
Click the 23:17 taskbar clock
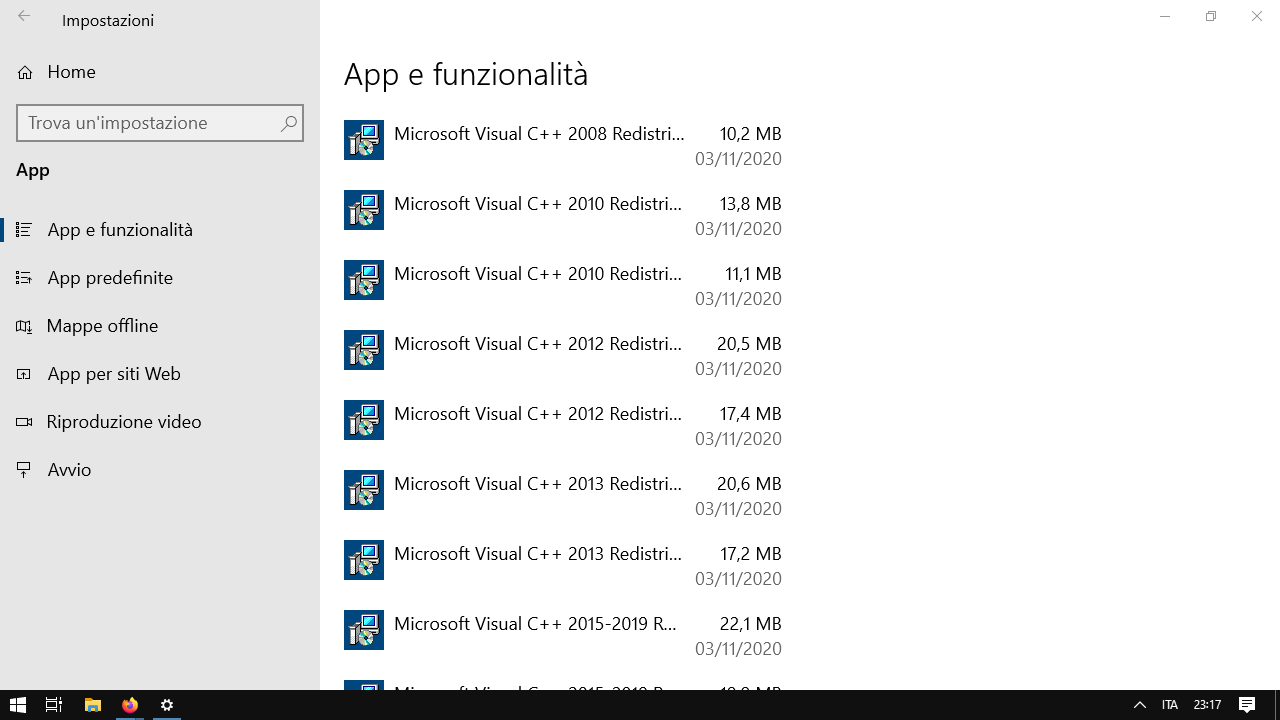point(1207,705)
